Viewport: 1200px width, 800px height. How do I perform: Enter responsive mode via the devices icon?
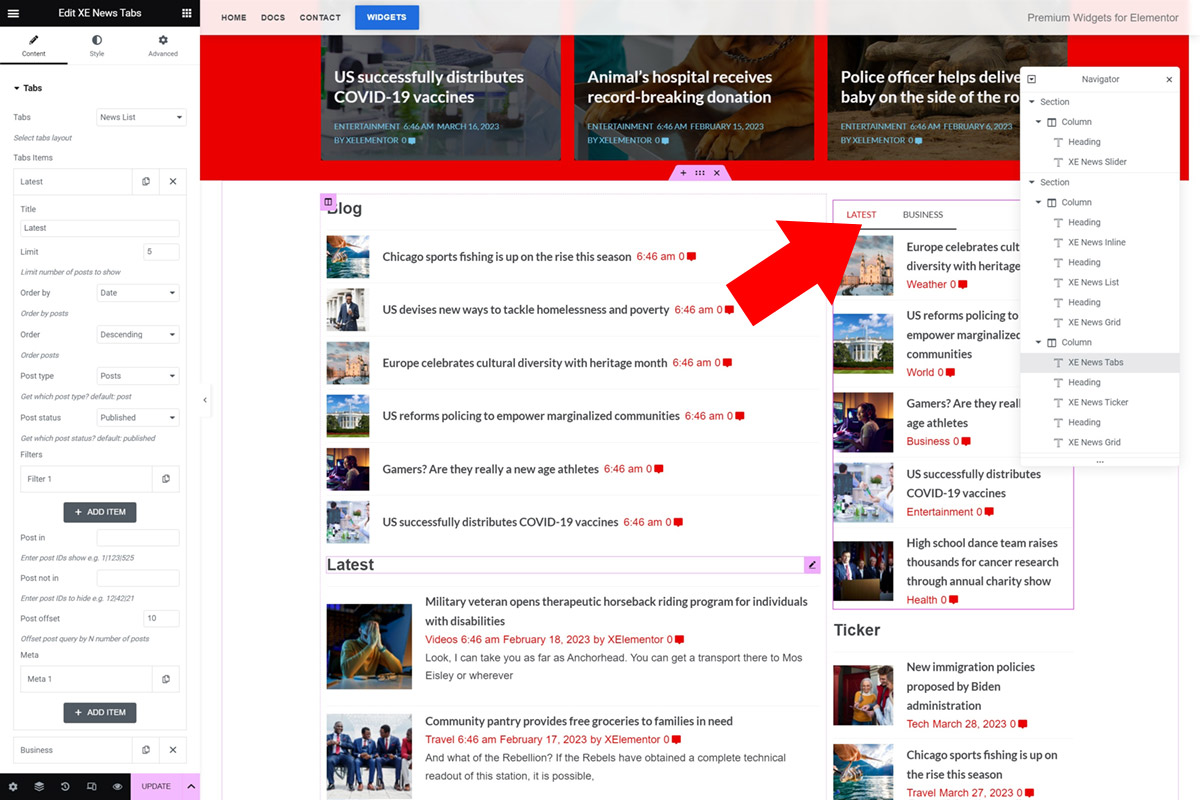pyautogui.click(x=89, y=786)
